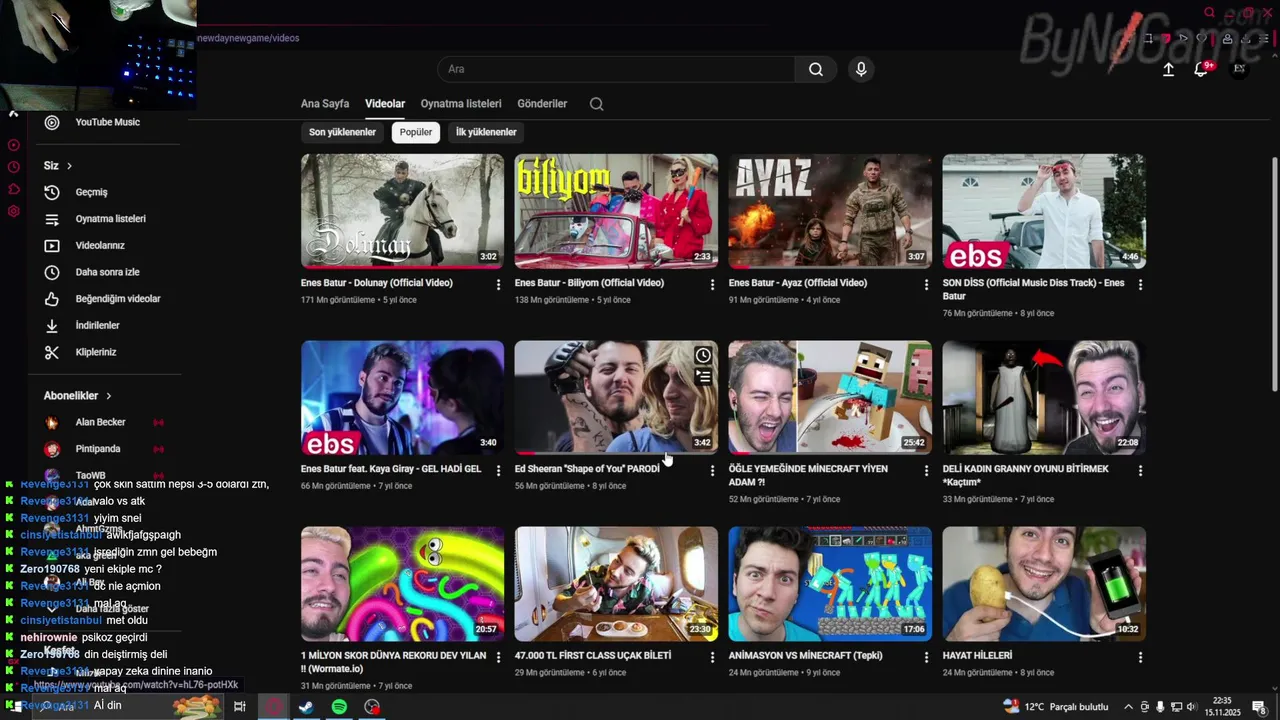Open options menu for GEL HADİ GEL video
The height and width of the screenshot is (720, 1280).
point(498,471)
